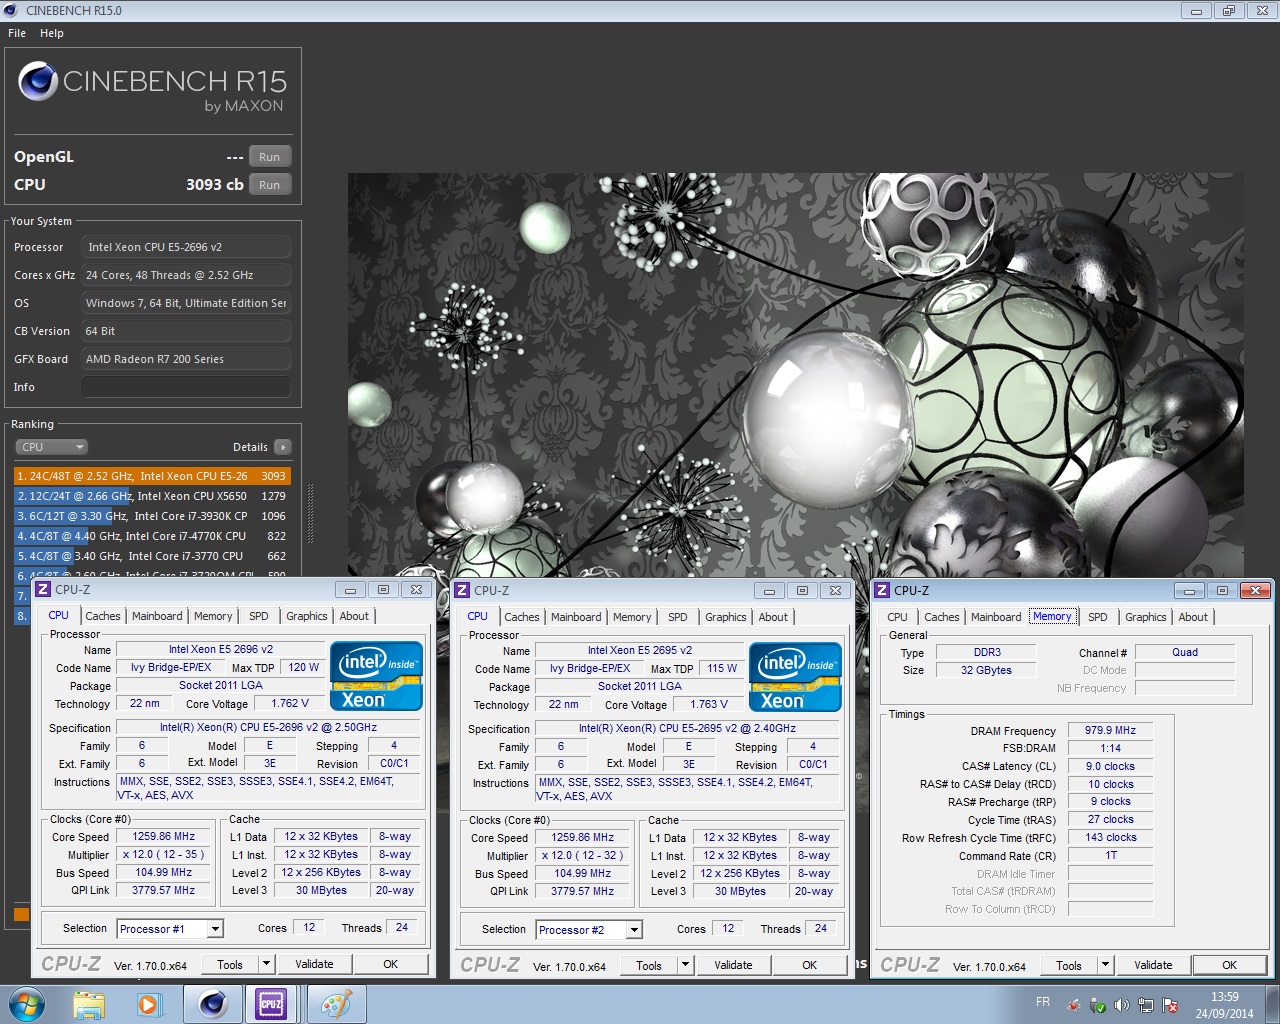Open Windows Explorer from the taskbar
The image size is (1280, 1024).
[x=89, y=1004]
